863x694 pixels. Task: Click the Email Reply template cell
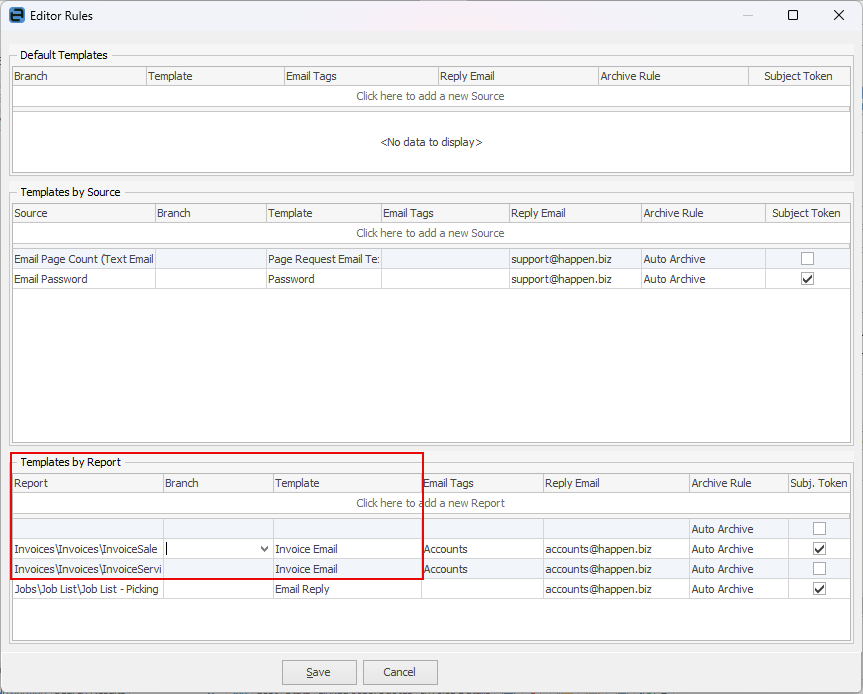[347, 589]
